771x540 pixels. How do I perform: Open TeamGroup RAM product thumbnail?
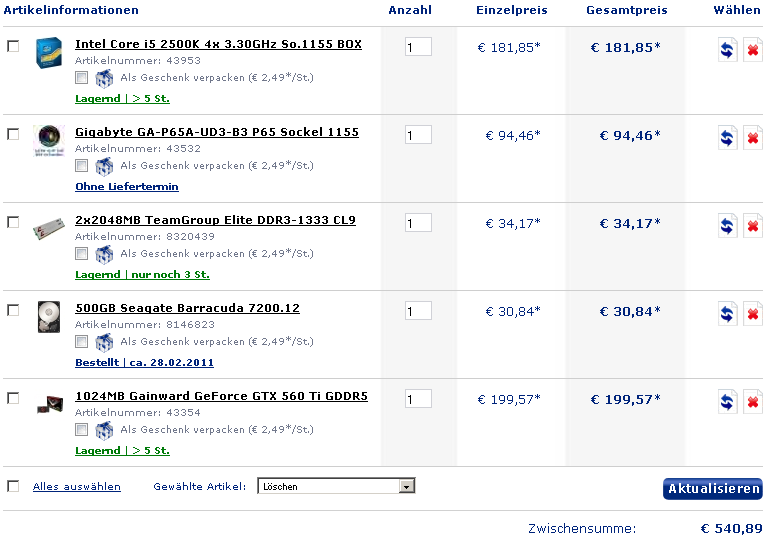(49, 229)
